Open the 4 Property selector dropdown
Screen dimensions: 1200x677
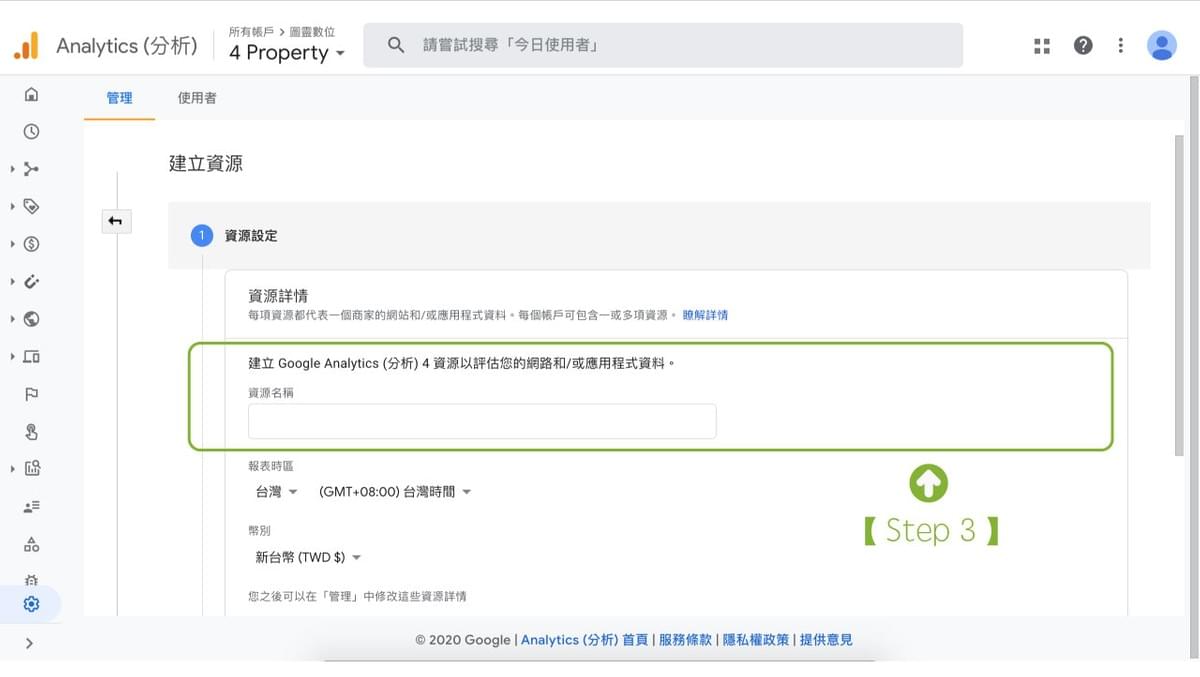pyautogui.click(x=287, y=53)
